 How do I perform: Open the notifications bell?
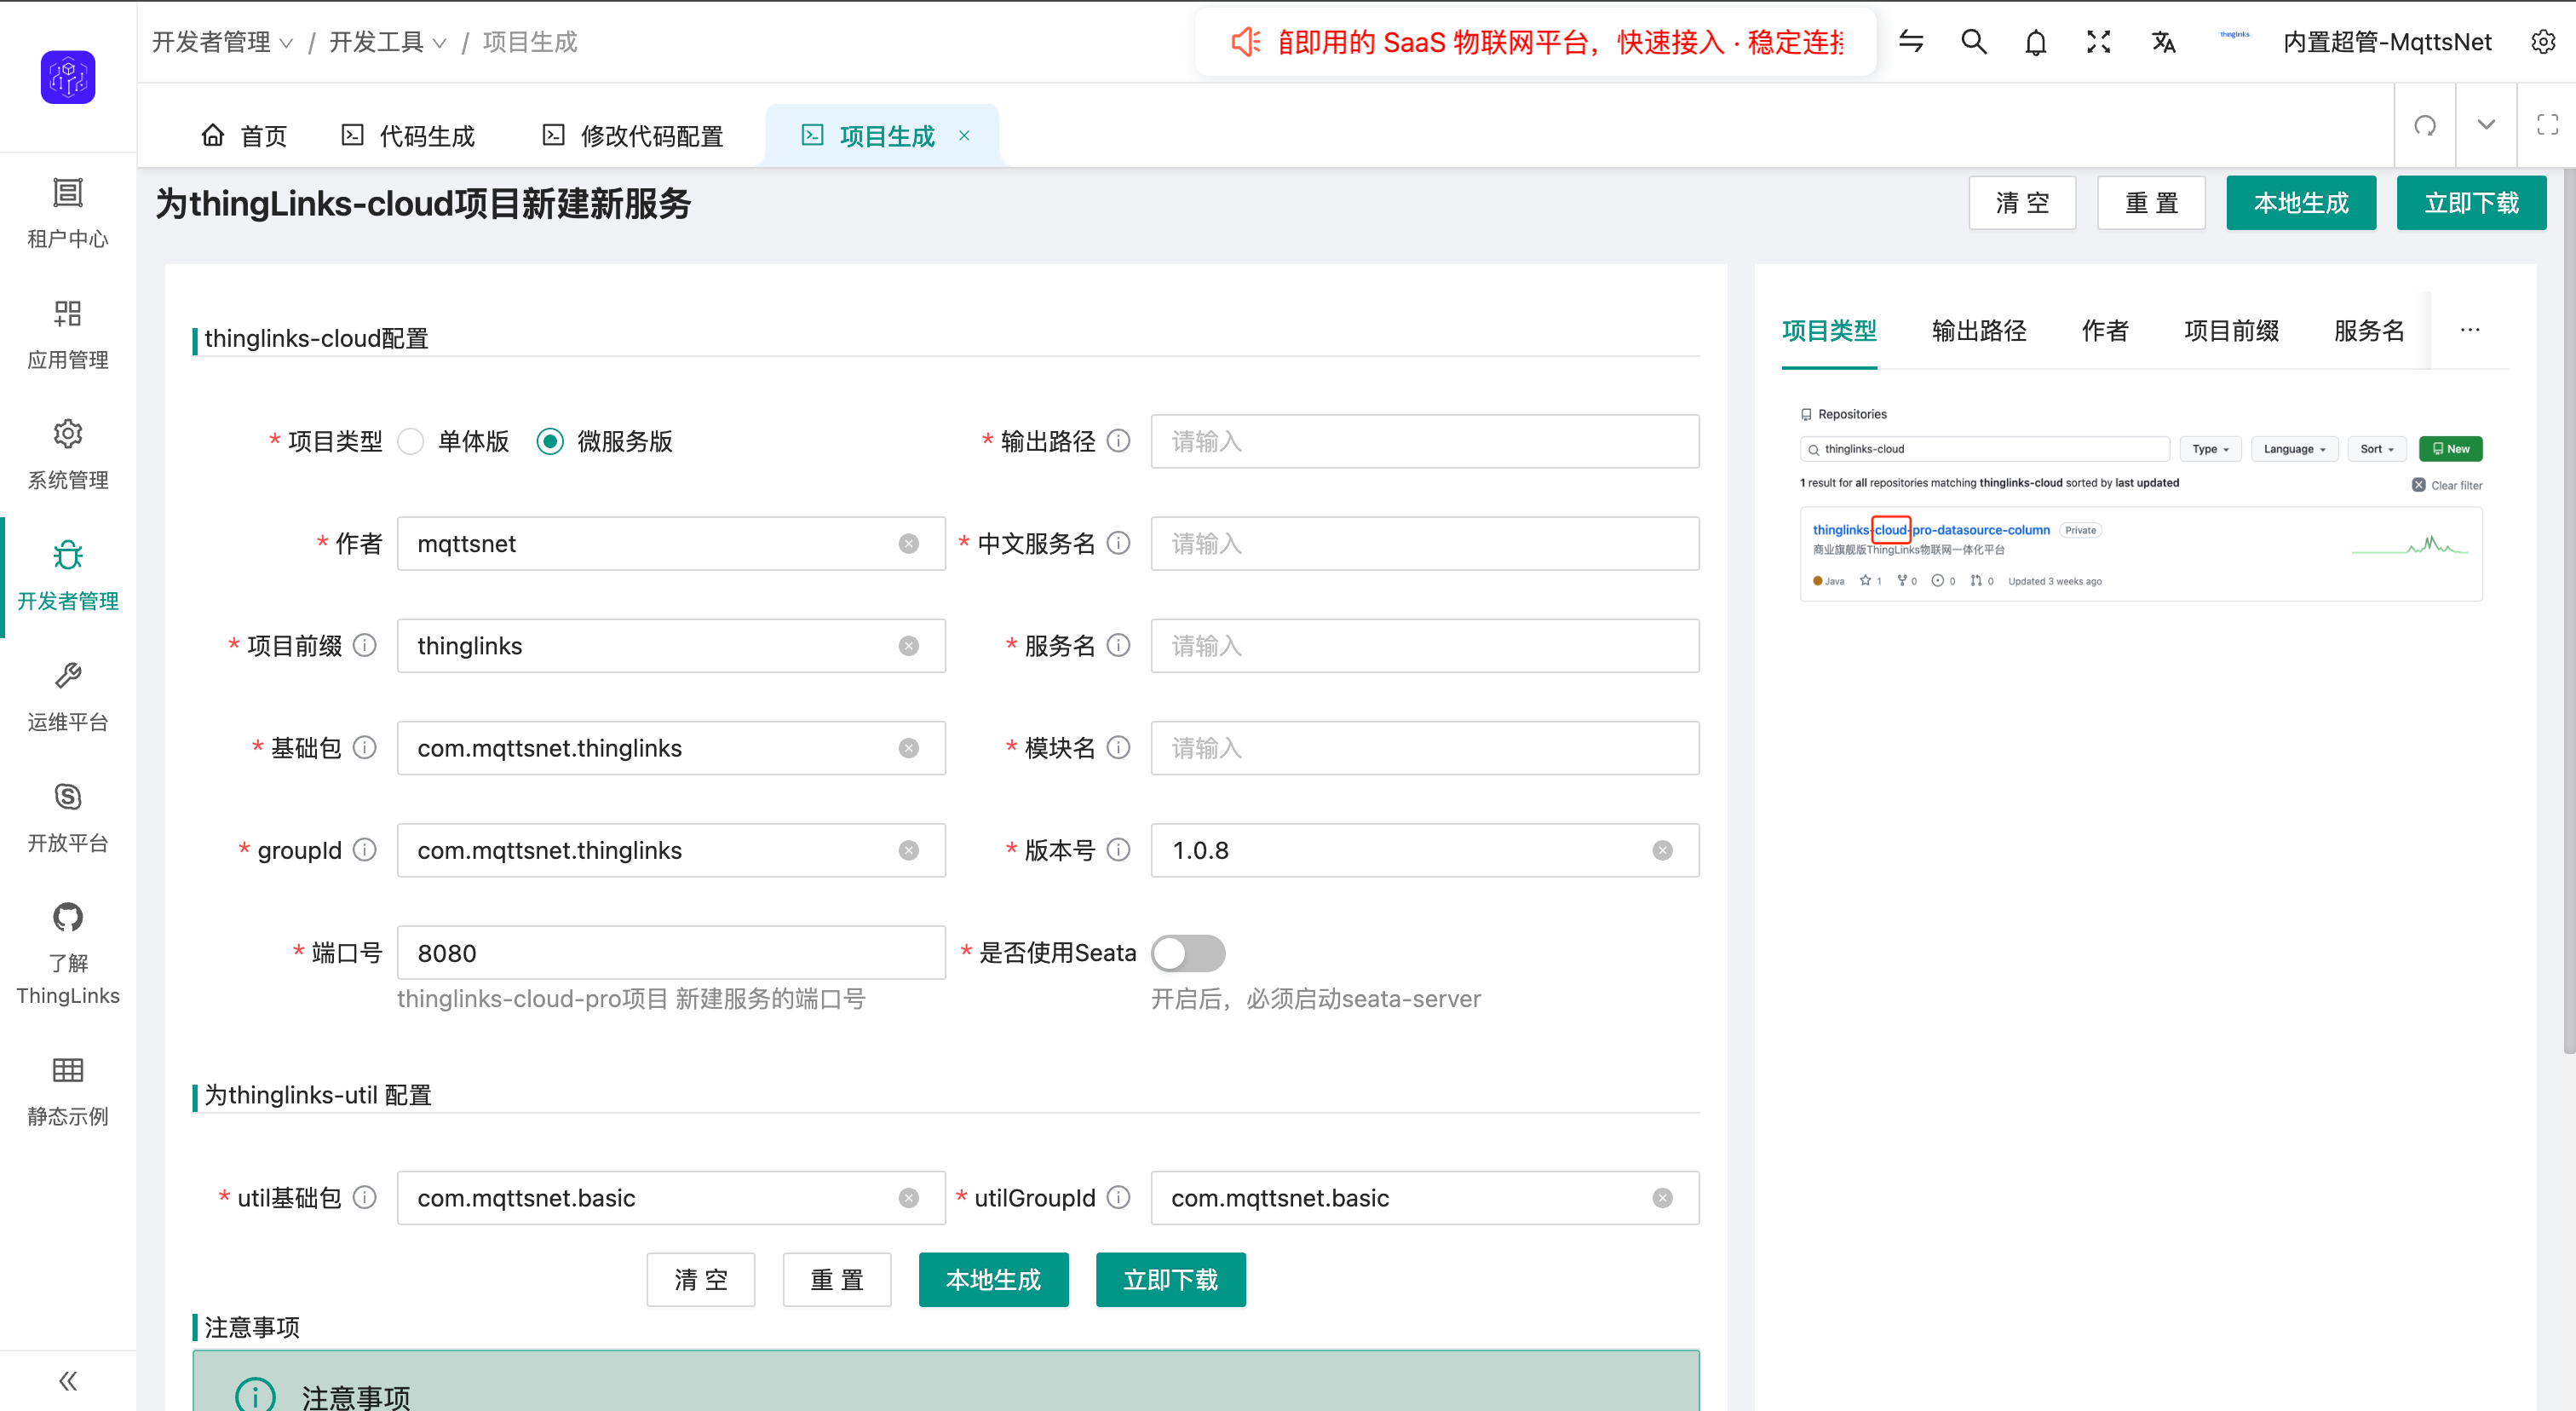[2036, 42]
